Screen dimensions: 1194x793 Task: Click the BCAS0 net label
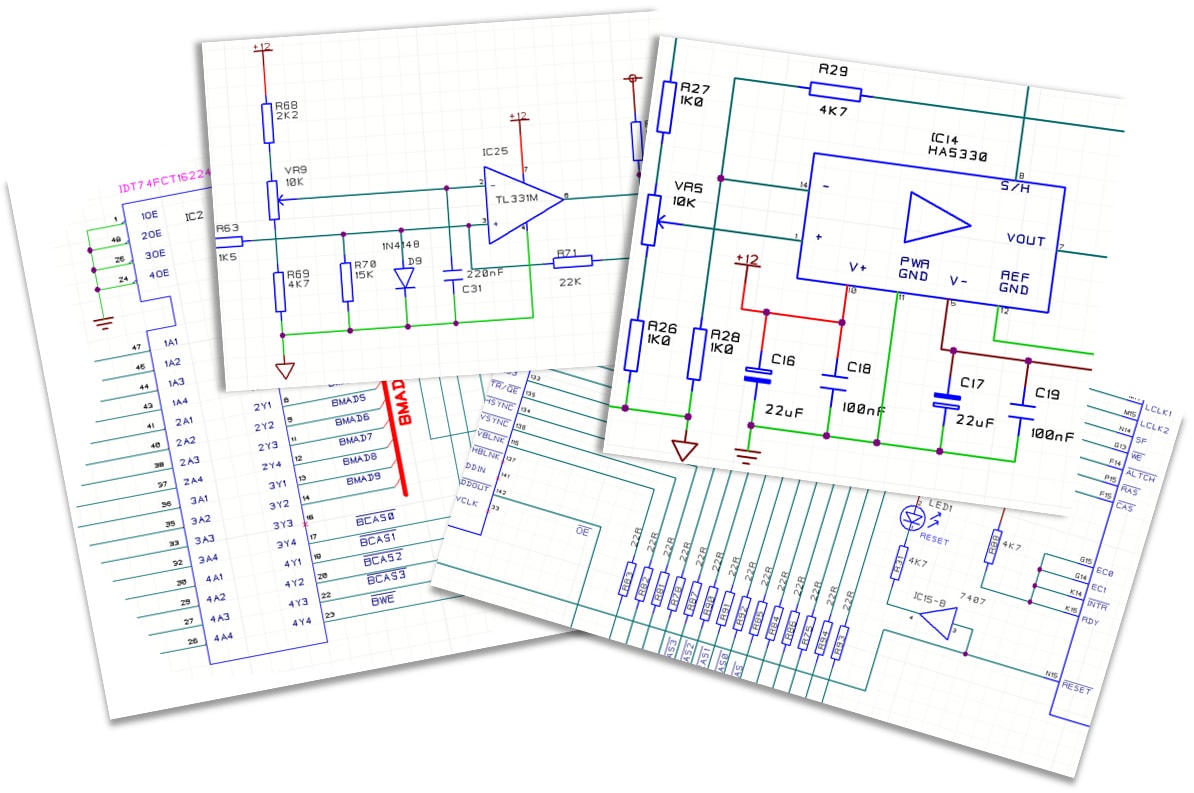[x=375, y=519]
